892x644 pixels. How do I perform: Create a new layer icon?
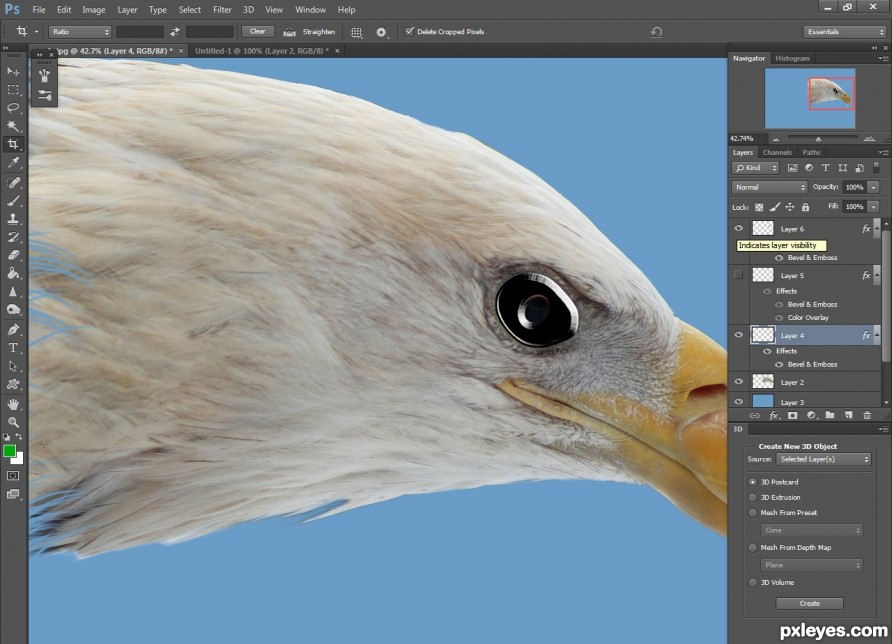848,415
